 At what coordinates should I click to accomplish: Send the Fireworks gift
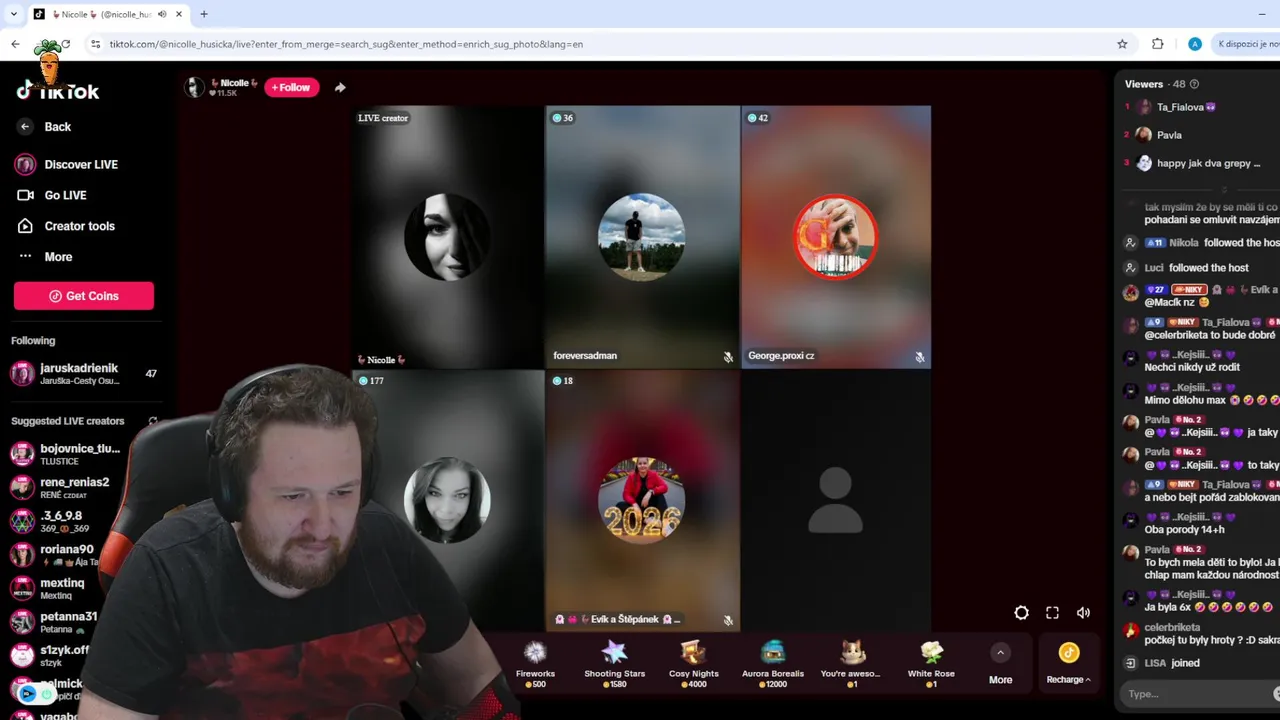(x=535, y=664)
